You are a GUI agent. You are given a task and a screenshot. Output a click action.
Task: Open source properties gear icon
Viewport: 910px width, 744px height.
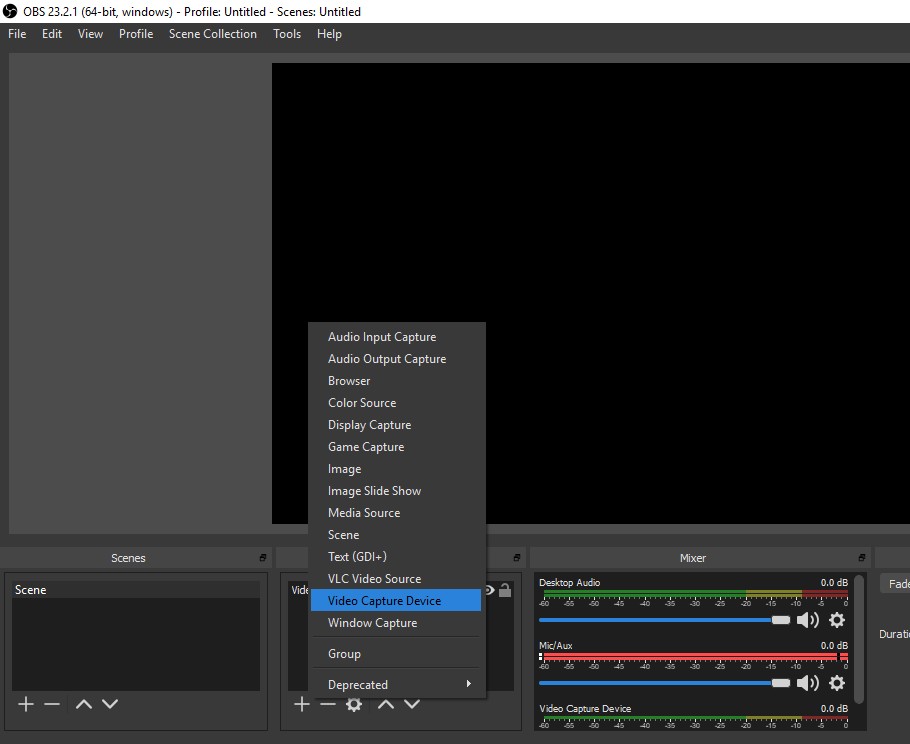[353, 705]
